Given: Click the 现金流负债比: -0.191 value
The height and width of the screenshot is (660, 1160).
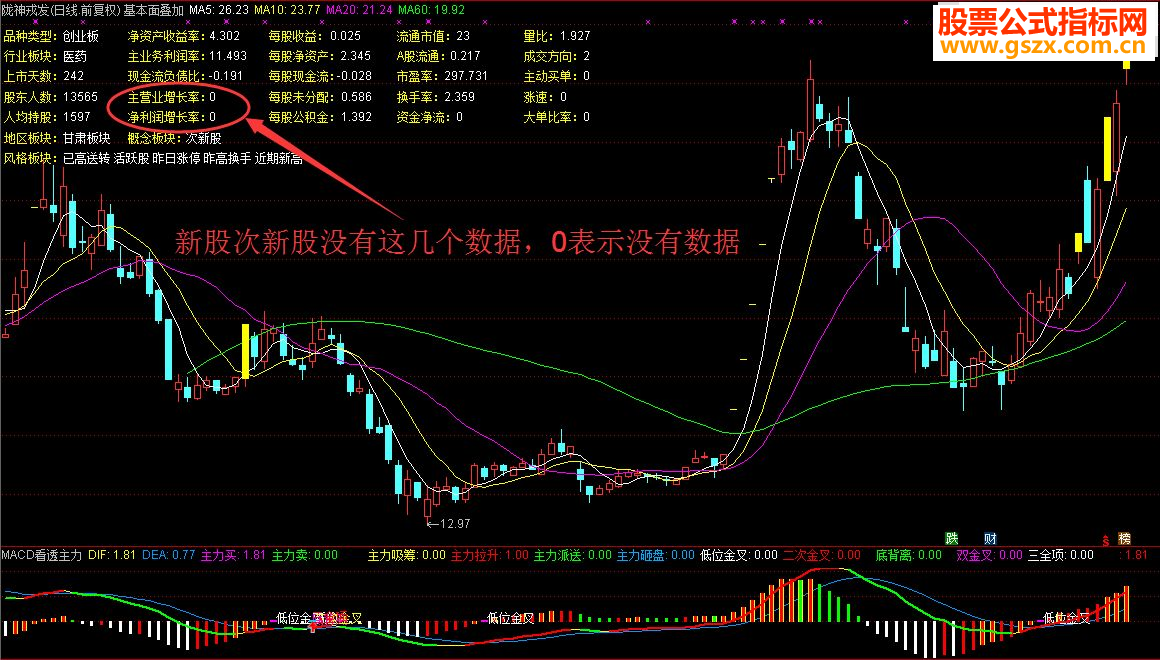Looking at the screenshot, I should pyautogui.click(x=185, y=75).
